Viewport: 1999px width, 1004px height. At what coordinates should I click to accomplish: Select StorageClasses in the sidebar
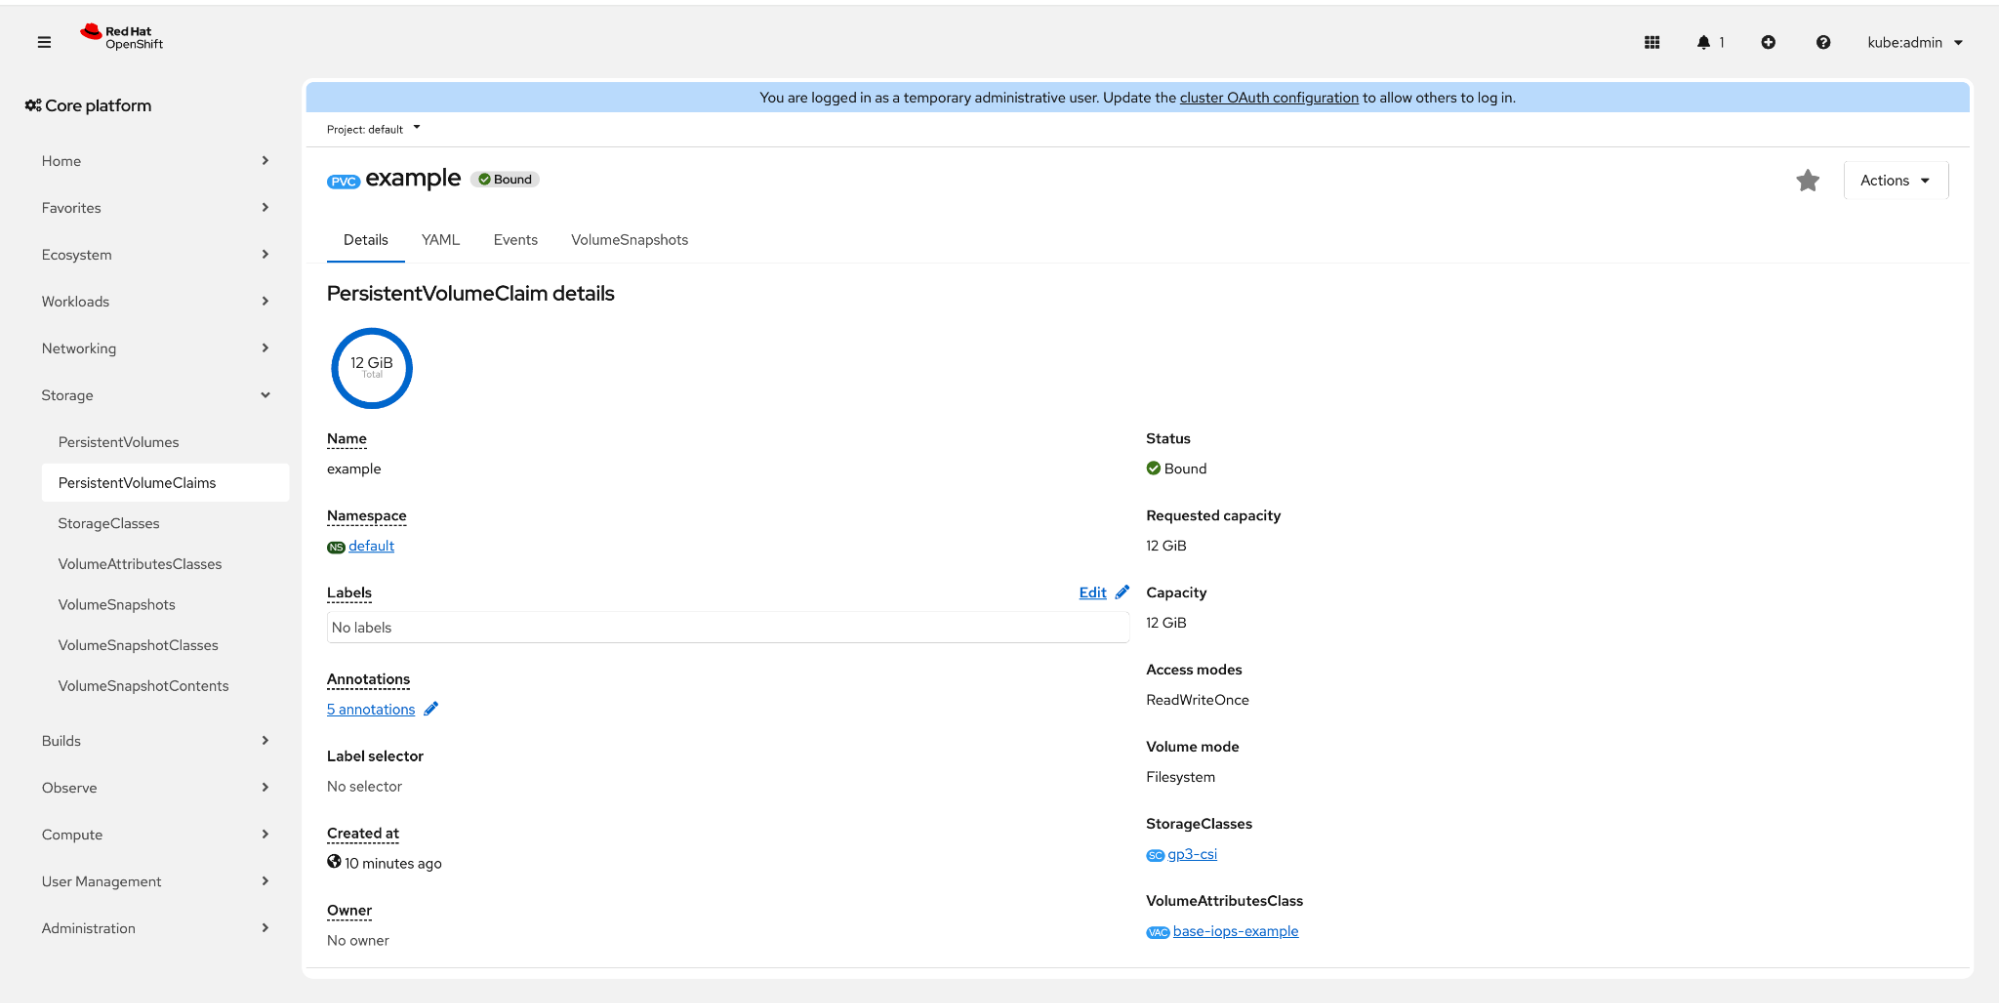point(109,523)
